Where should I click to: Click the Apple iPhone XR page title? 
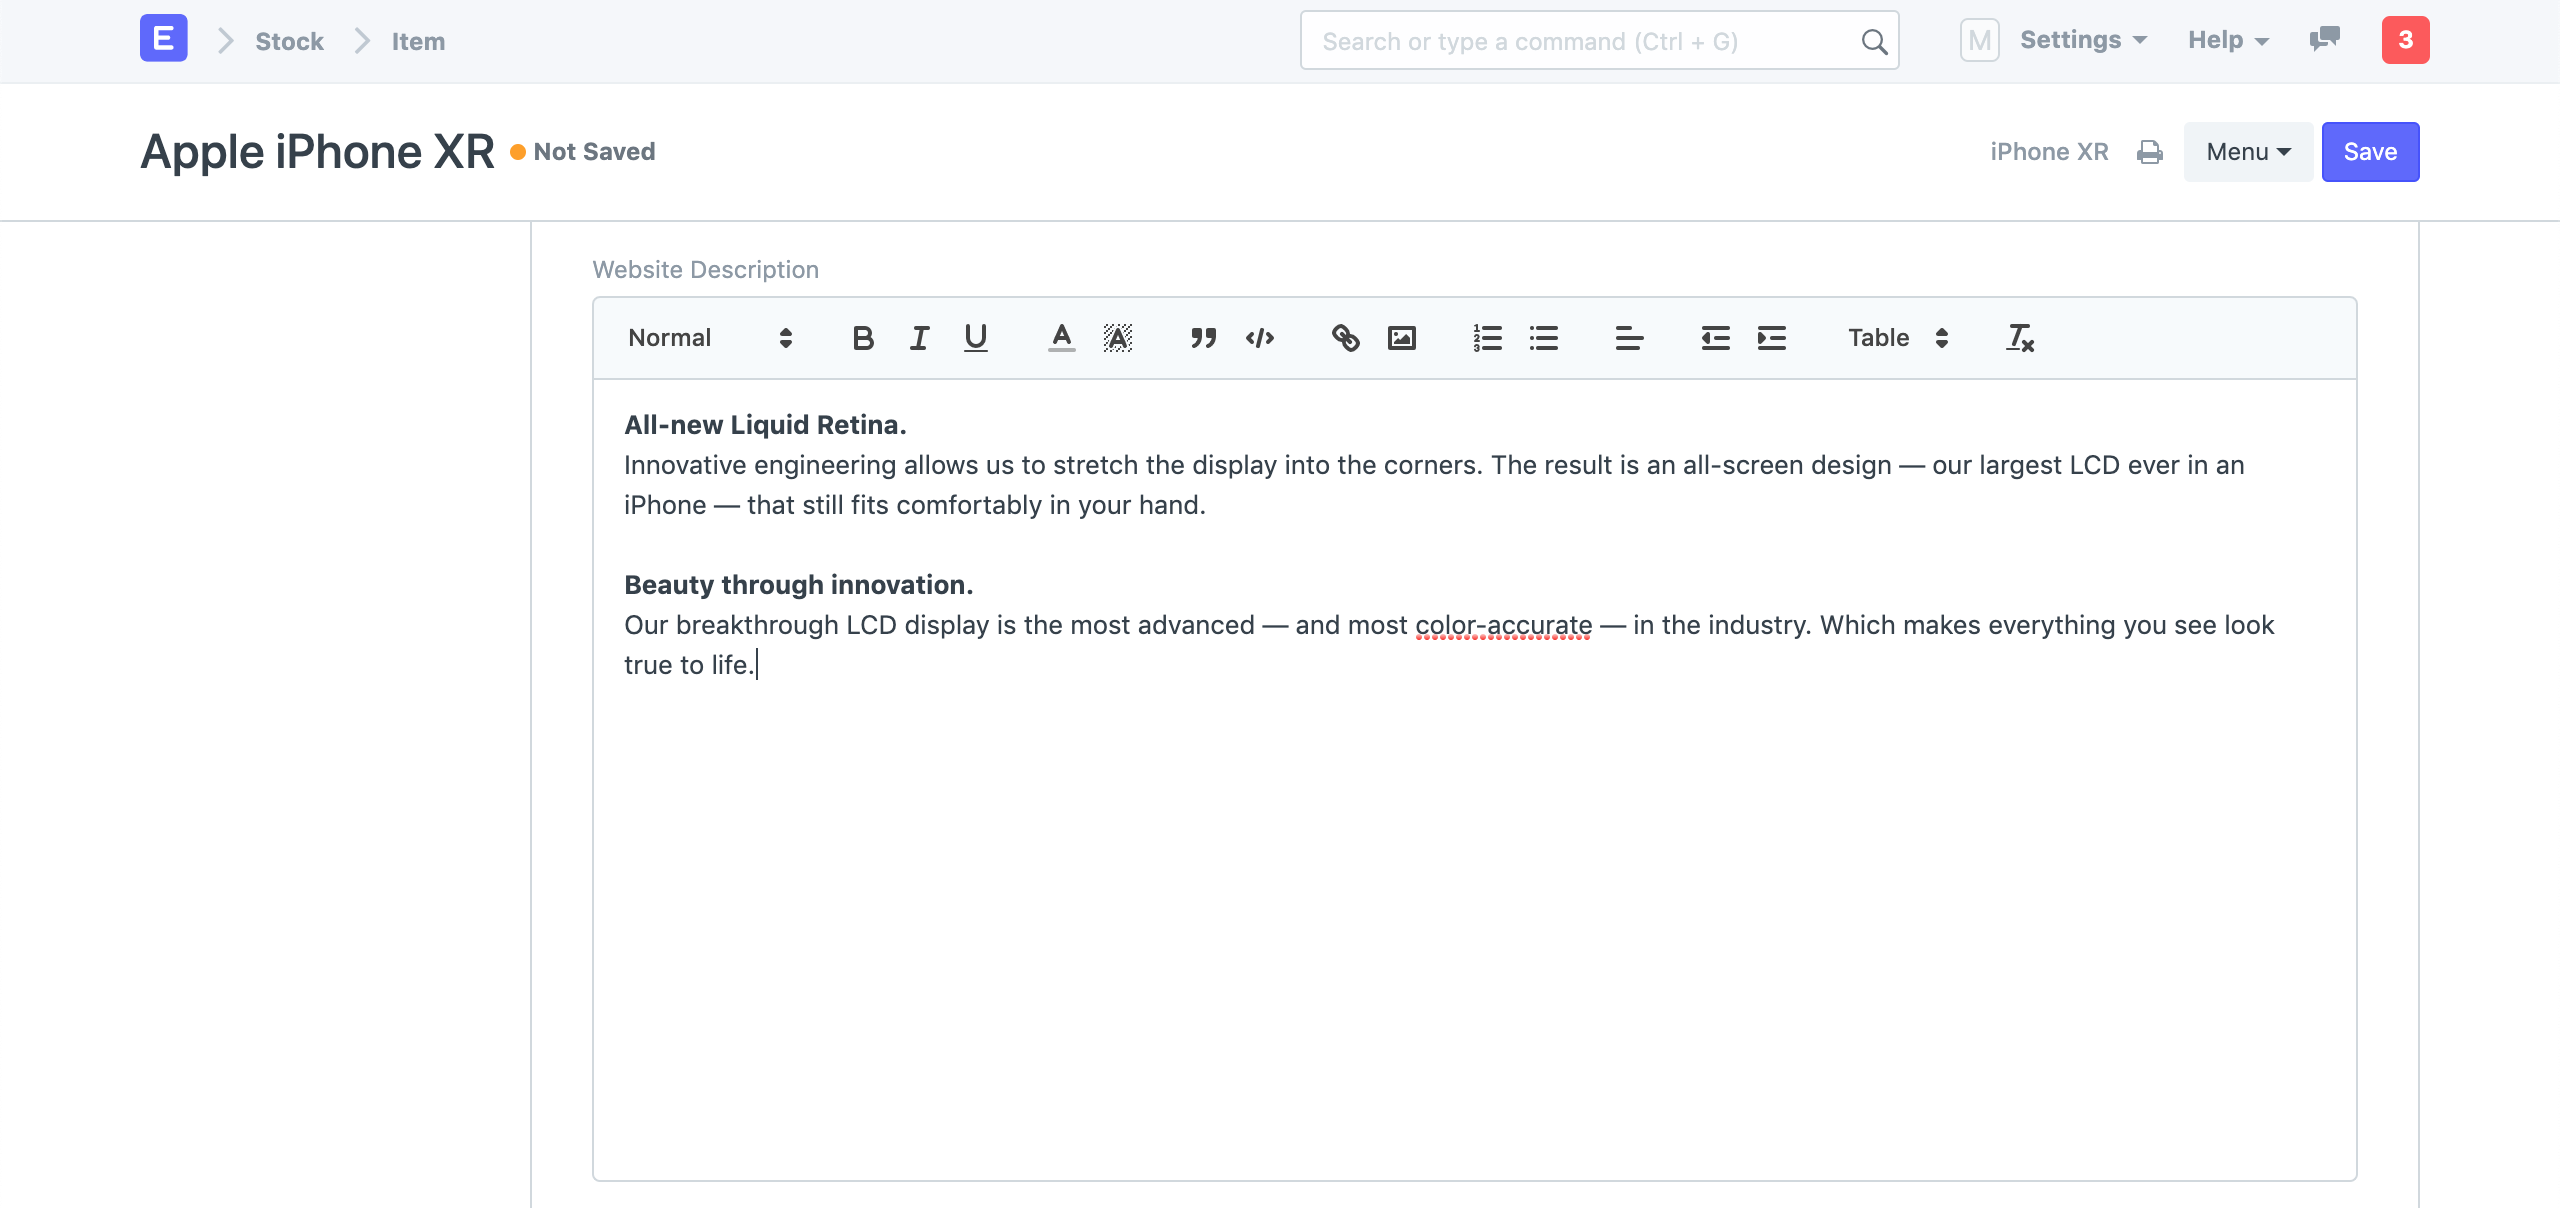[x=317, y=152]
